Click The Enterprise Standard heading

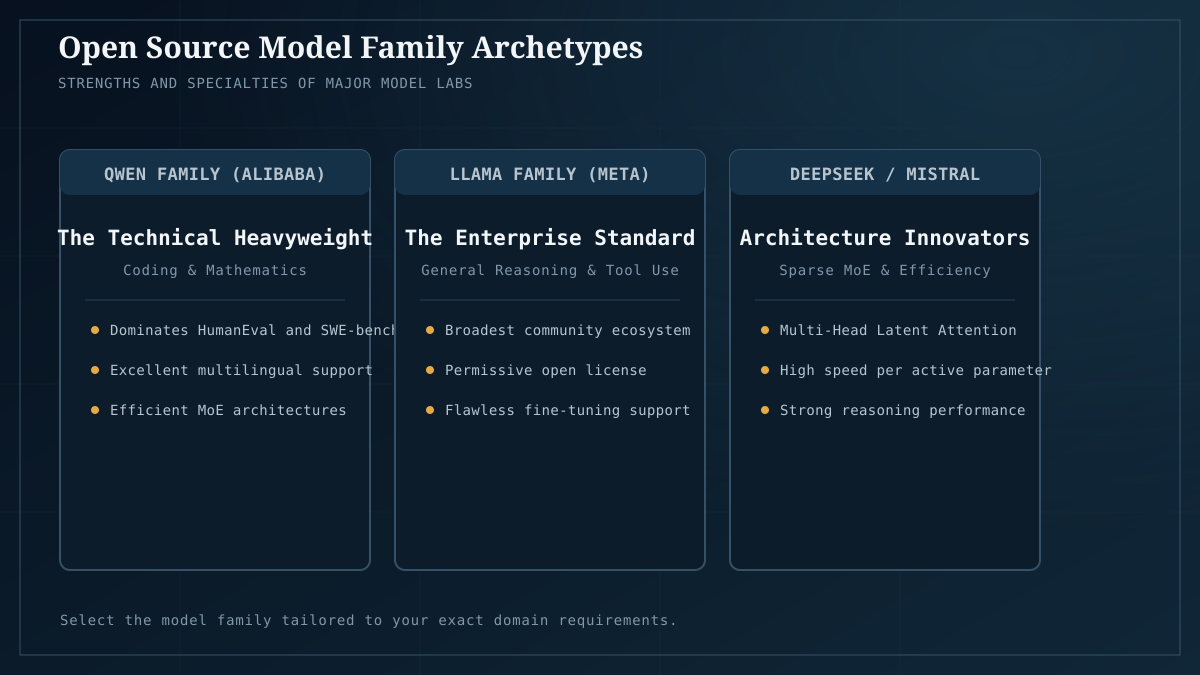coord(550,238)
